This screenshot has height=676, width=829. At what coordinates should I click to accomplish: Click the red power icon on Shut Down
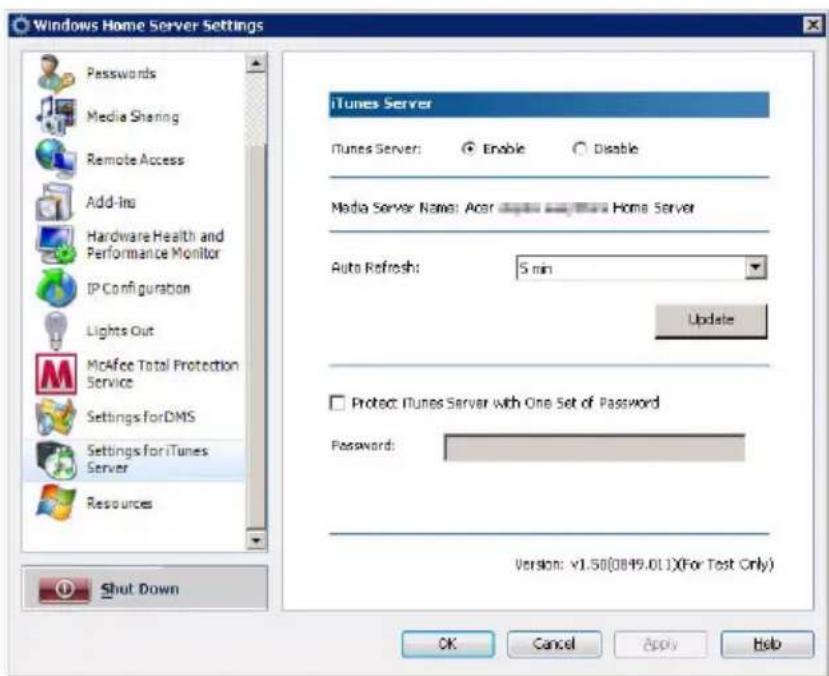pyautogui.click(x=65, y=589)
